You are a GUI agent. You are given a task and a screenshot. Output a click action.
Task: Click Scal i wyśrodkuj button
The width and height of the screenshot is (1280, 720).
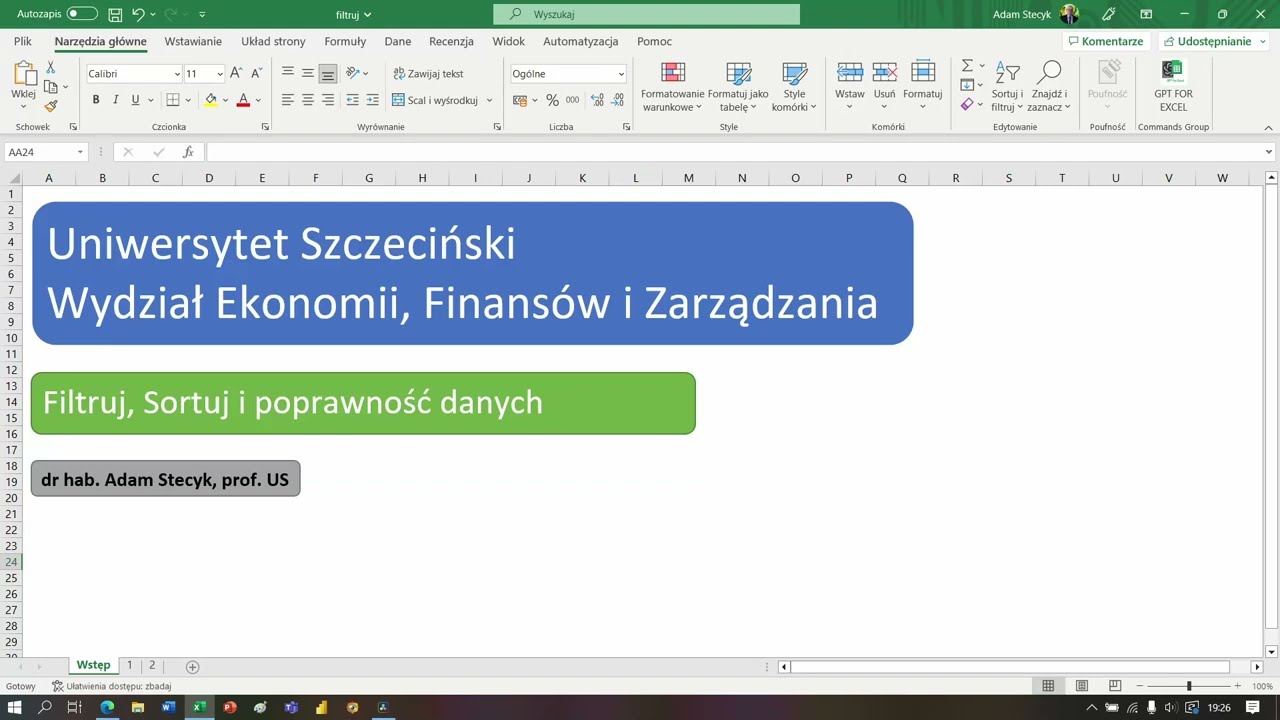click(x=435, y=100)
